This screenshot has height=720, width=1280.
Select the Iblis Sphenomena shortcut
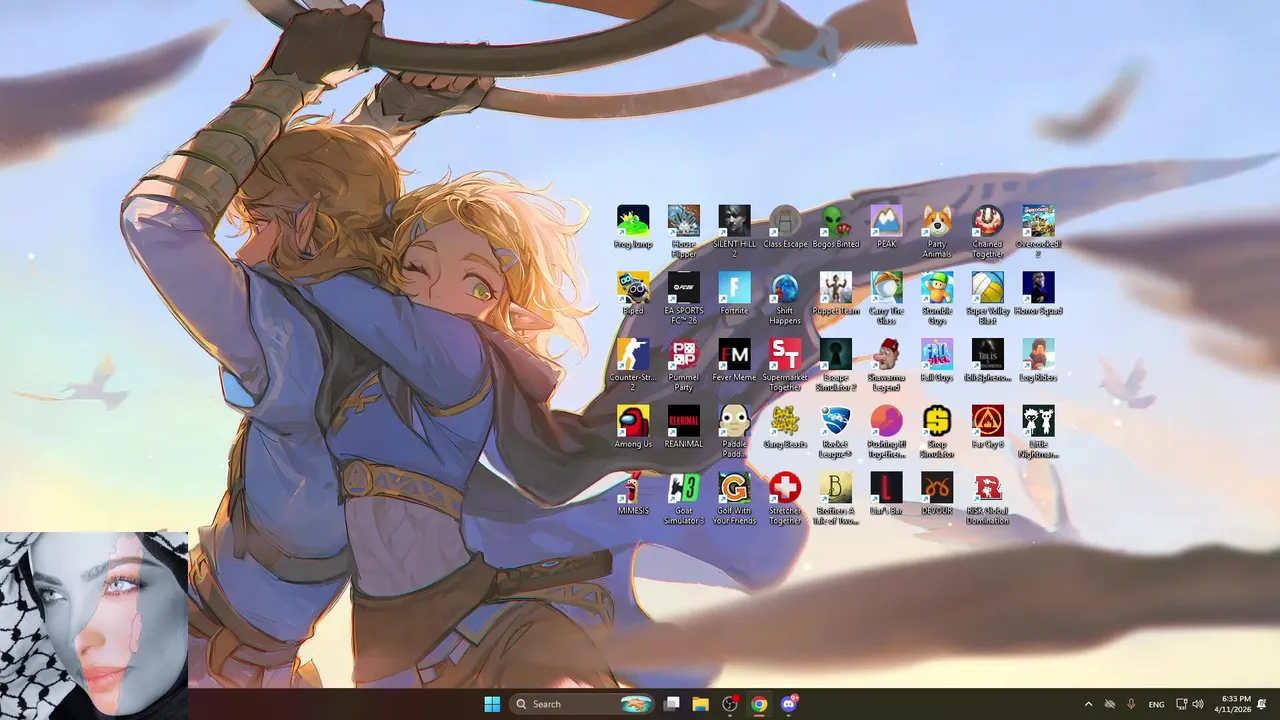click(987, 362)
